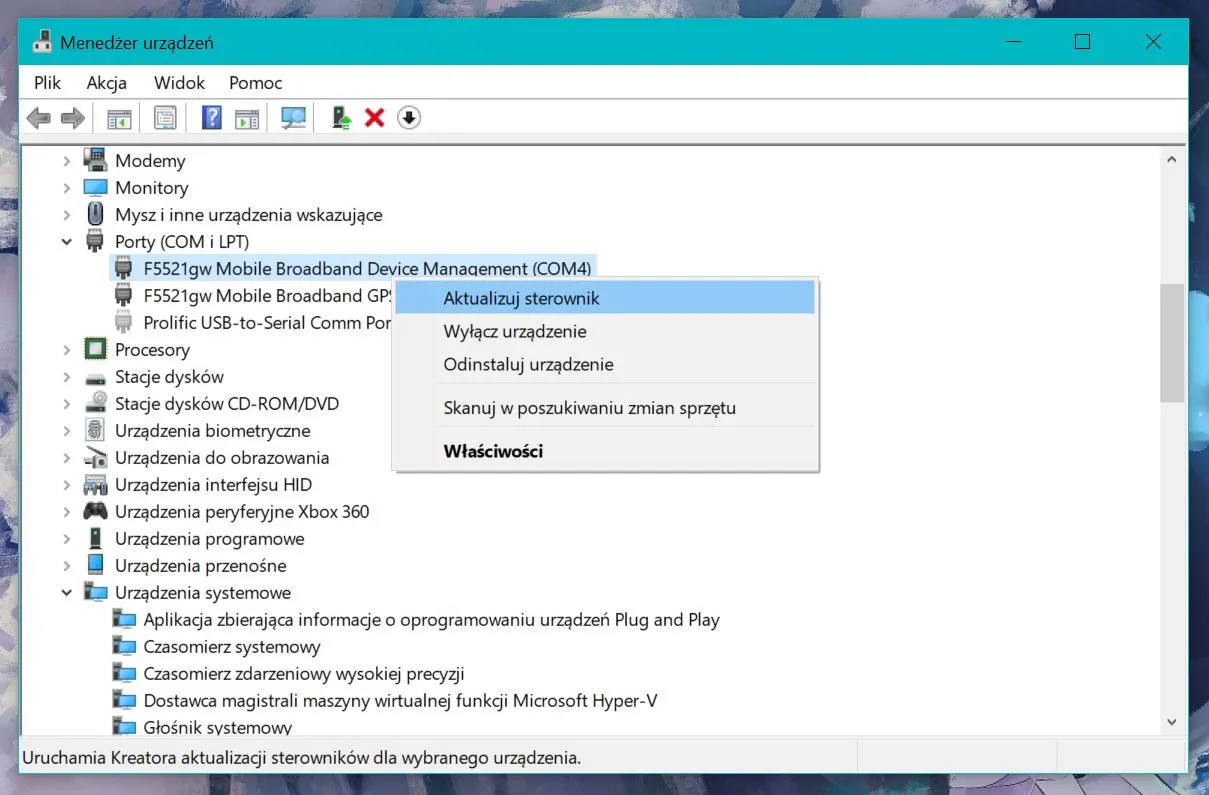Click the Update driver green arrow icon

(x=341, y=118)
